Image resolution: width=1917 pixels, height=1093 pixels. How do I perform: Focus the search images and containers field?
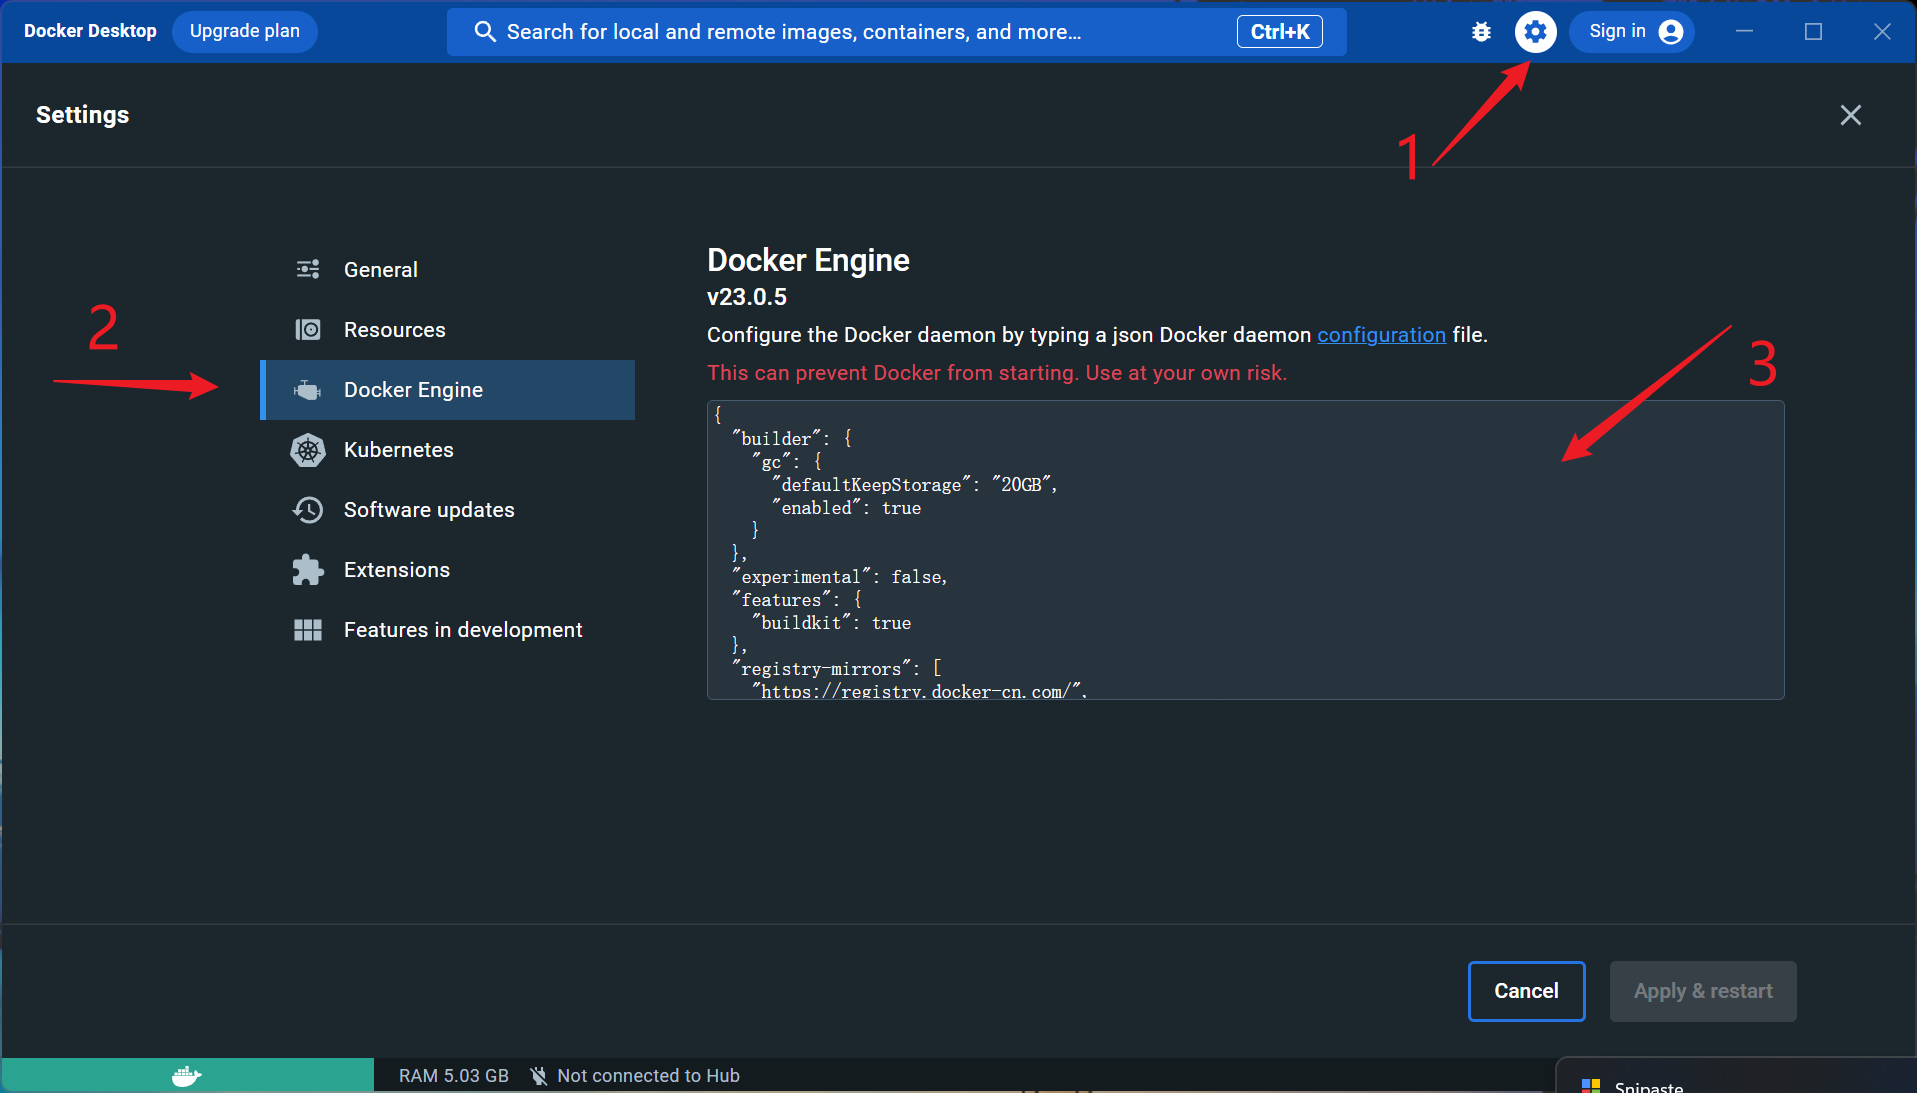click(x=896, y=32)
